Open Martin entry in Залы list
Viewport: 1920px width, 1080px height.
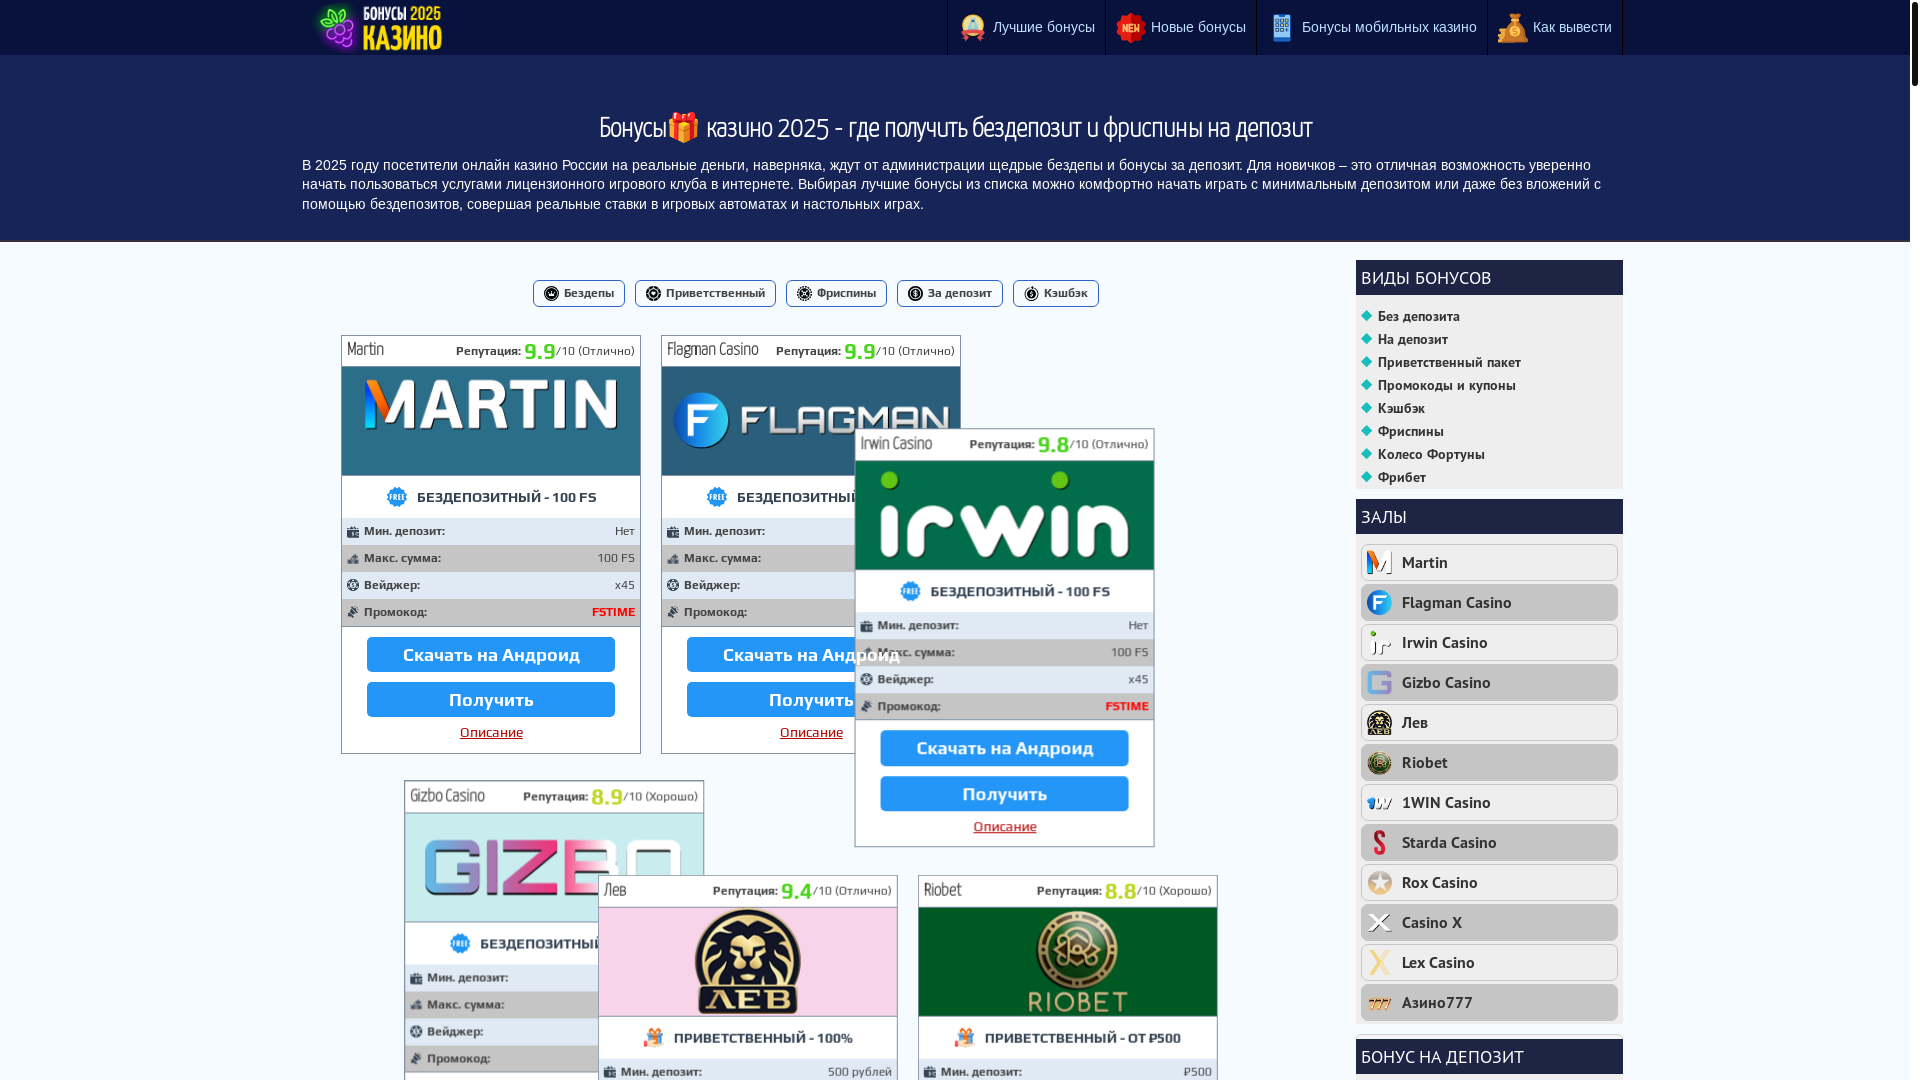pos(1489,562)
